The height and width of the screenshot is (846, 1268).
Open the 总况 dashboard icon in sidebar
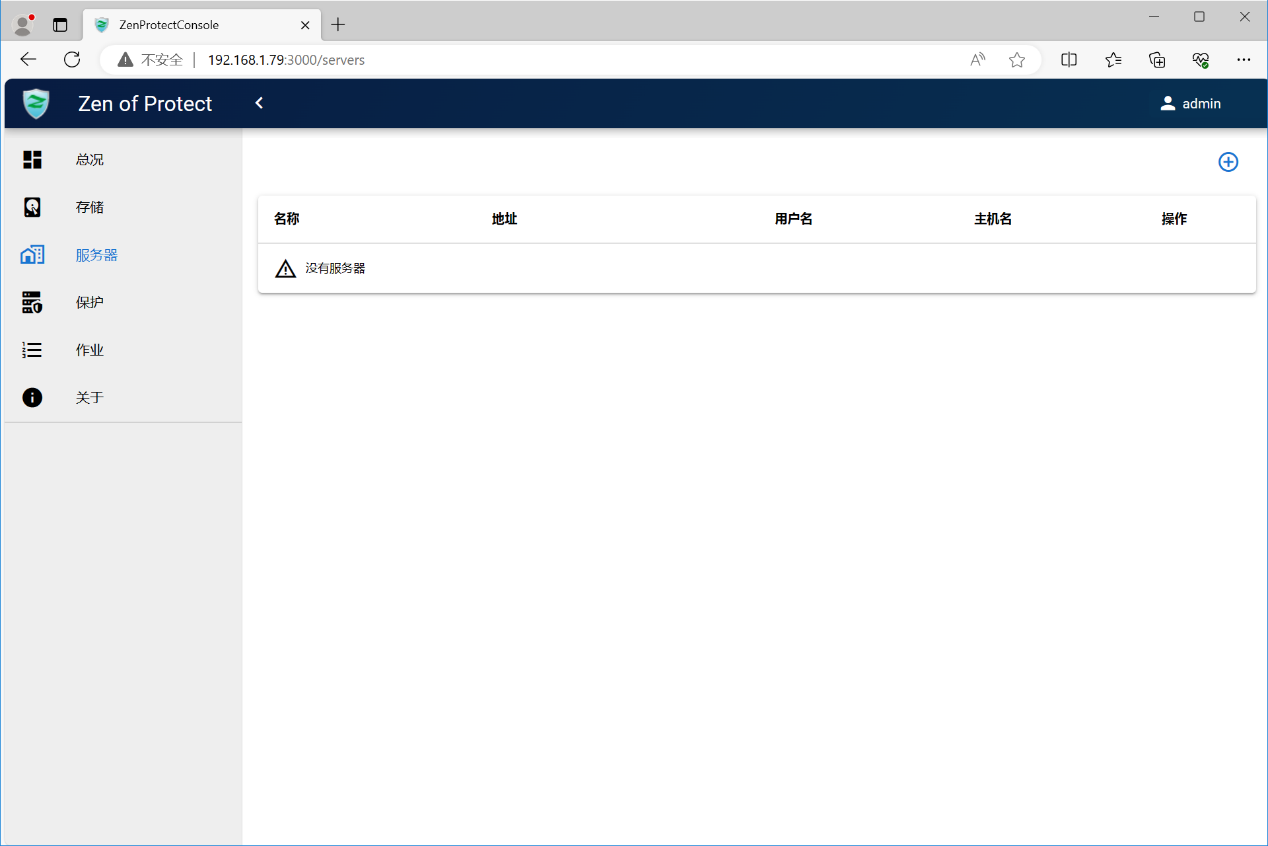32,159
